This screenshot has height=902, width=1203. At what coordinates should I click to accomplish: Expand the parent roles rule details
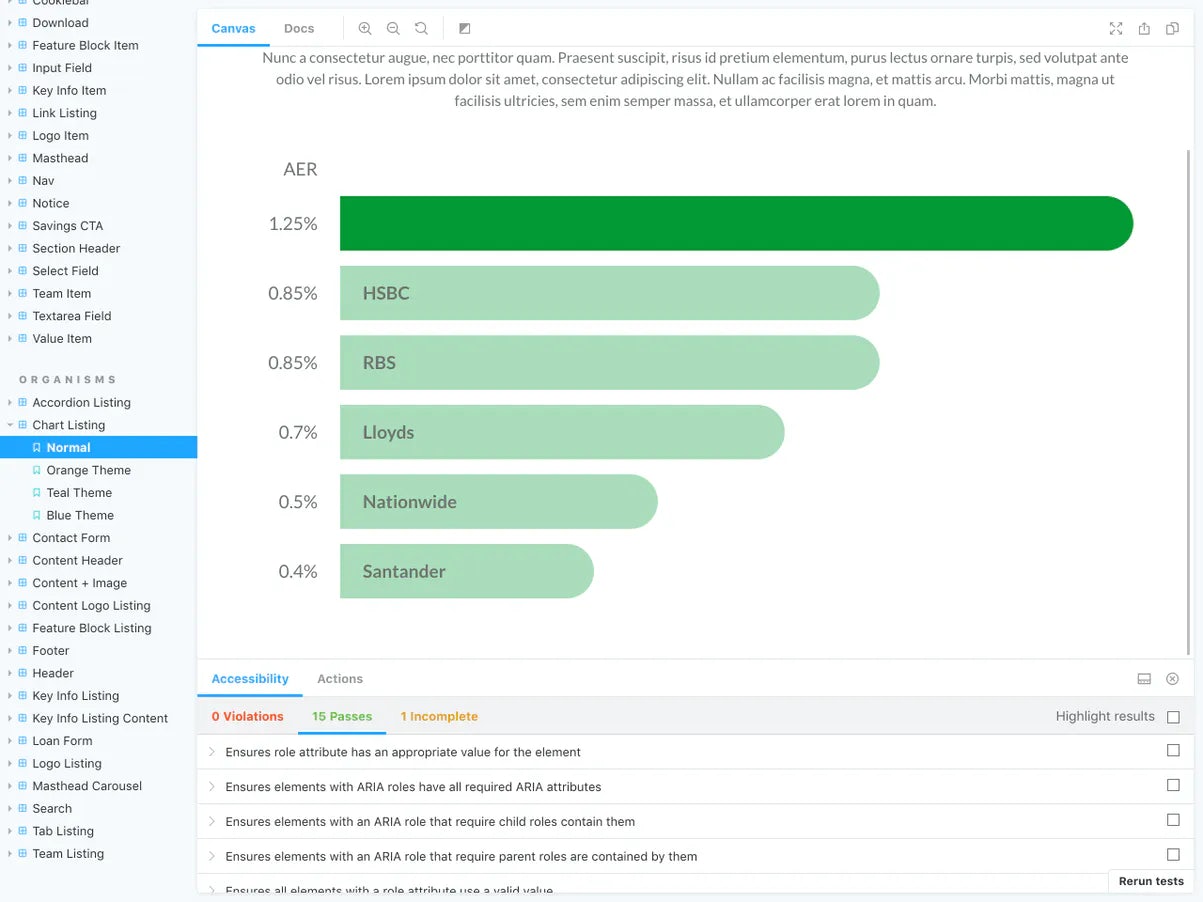[212, 857]
